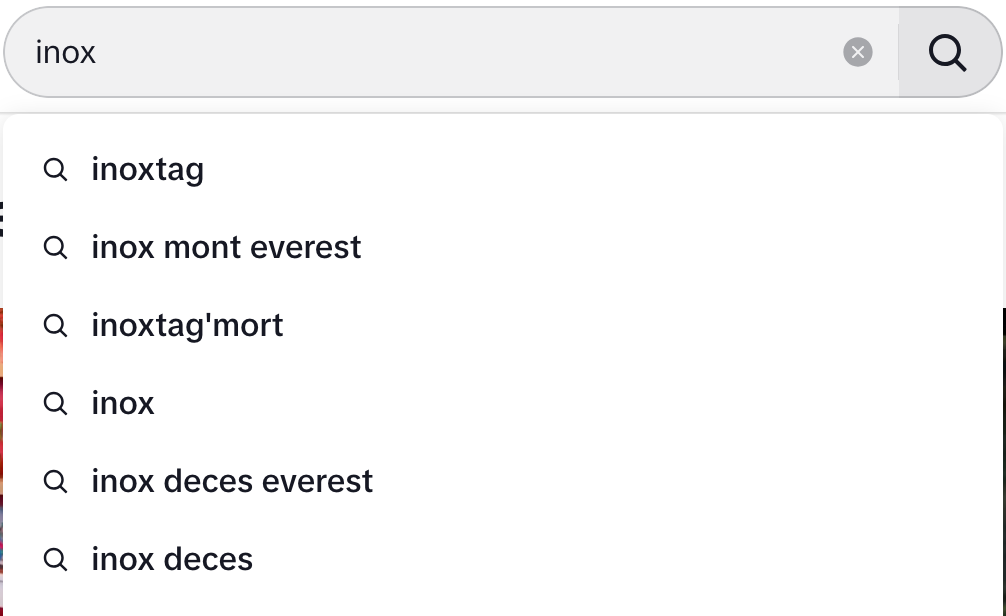Click the magnifier icon beside the plain 'inox' suggestion
Viewport: 1006px width, 616px height.
click(55, 404)
